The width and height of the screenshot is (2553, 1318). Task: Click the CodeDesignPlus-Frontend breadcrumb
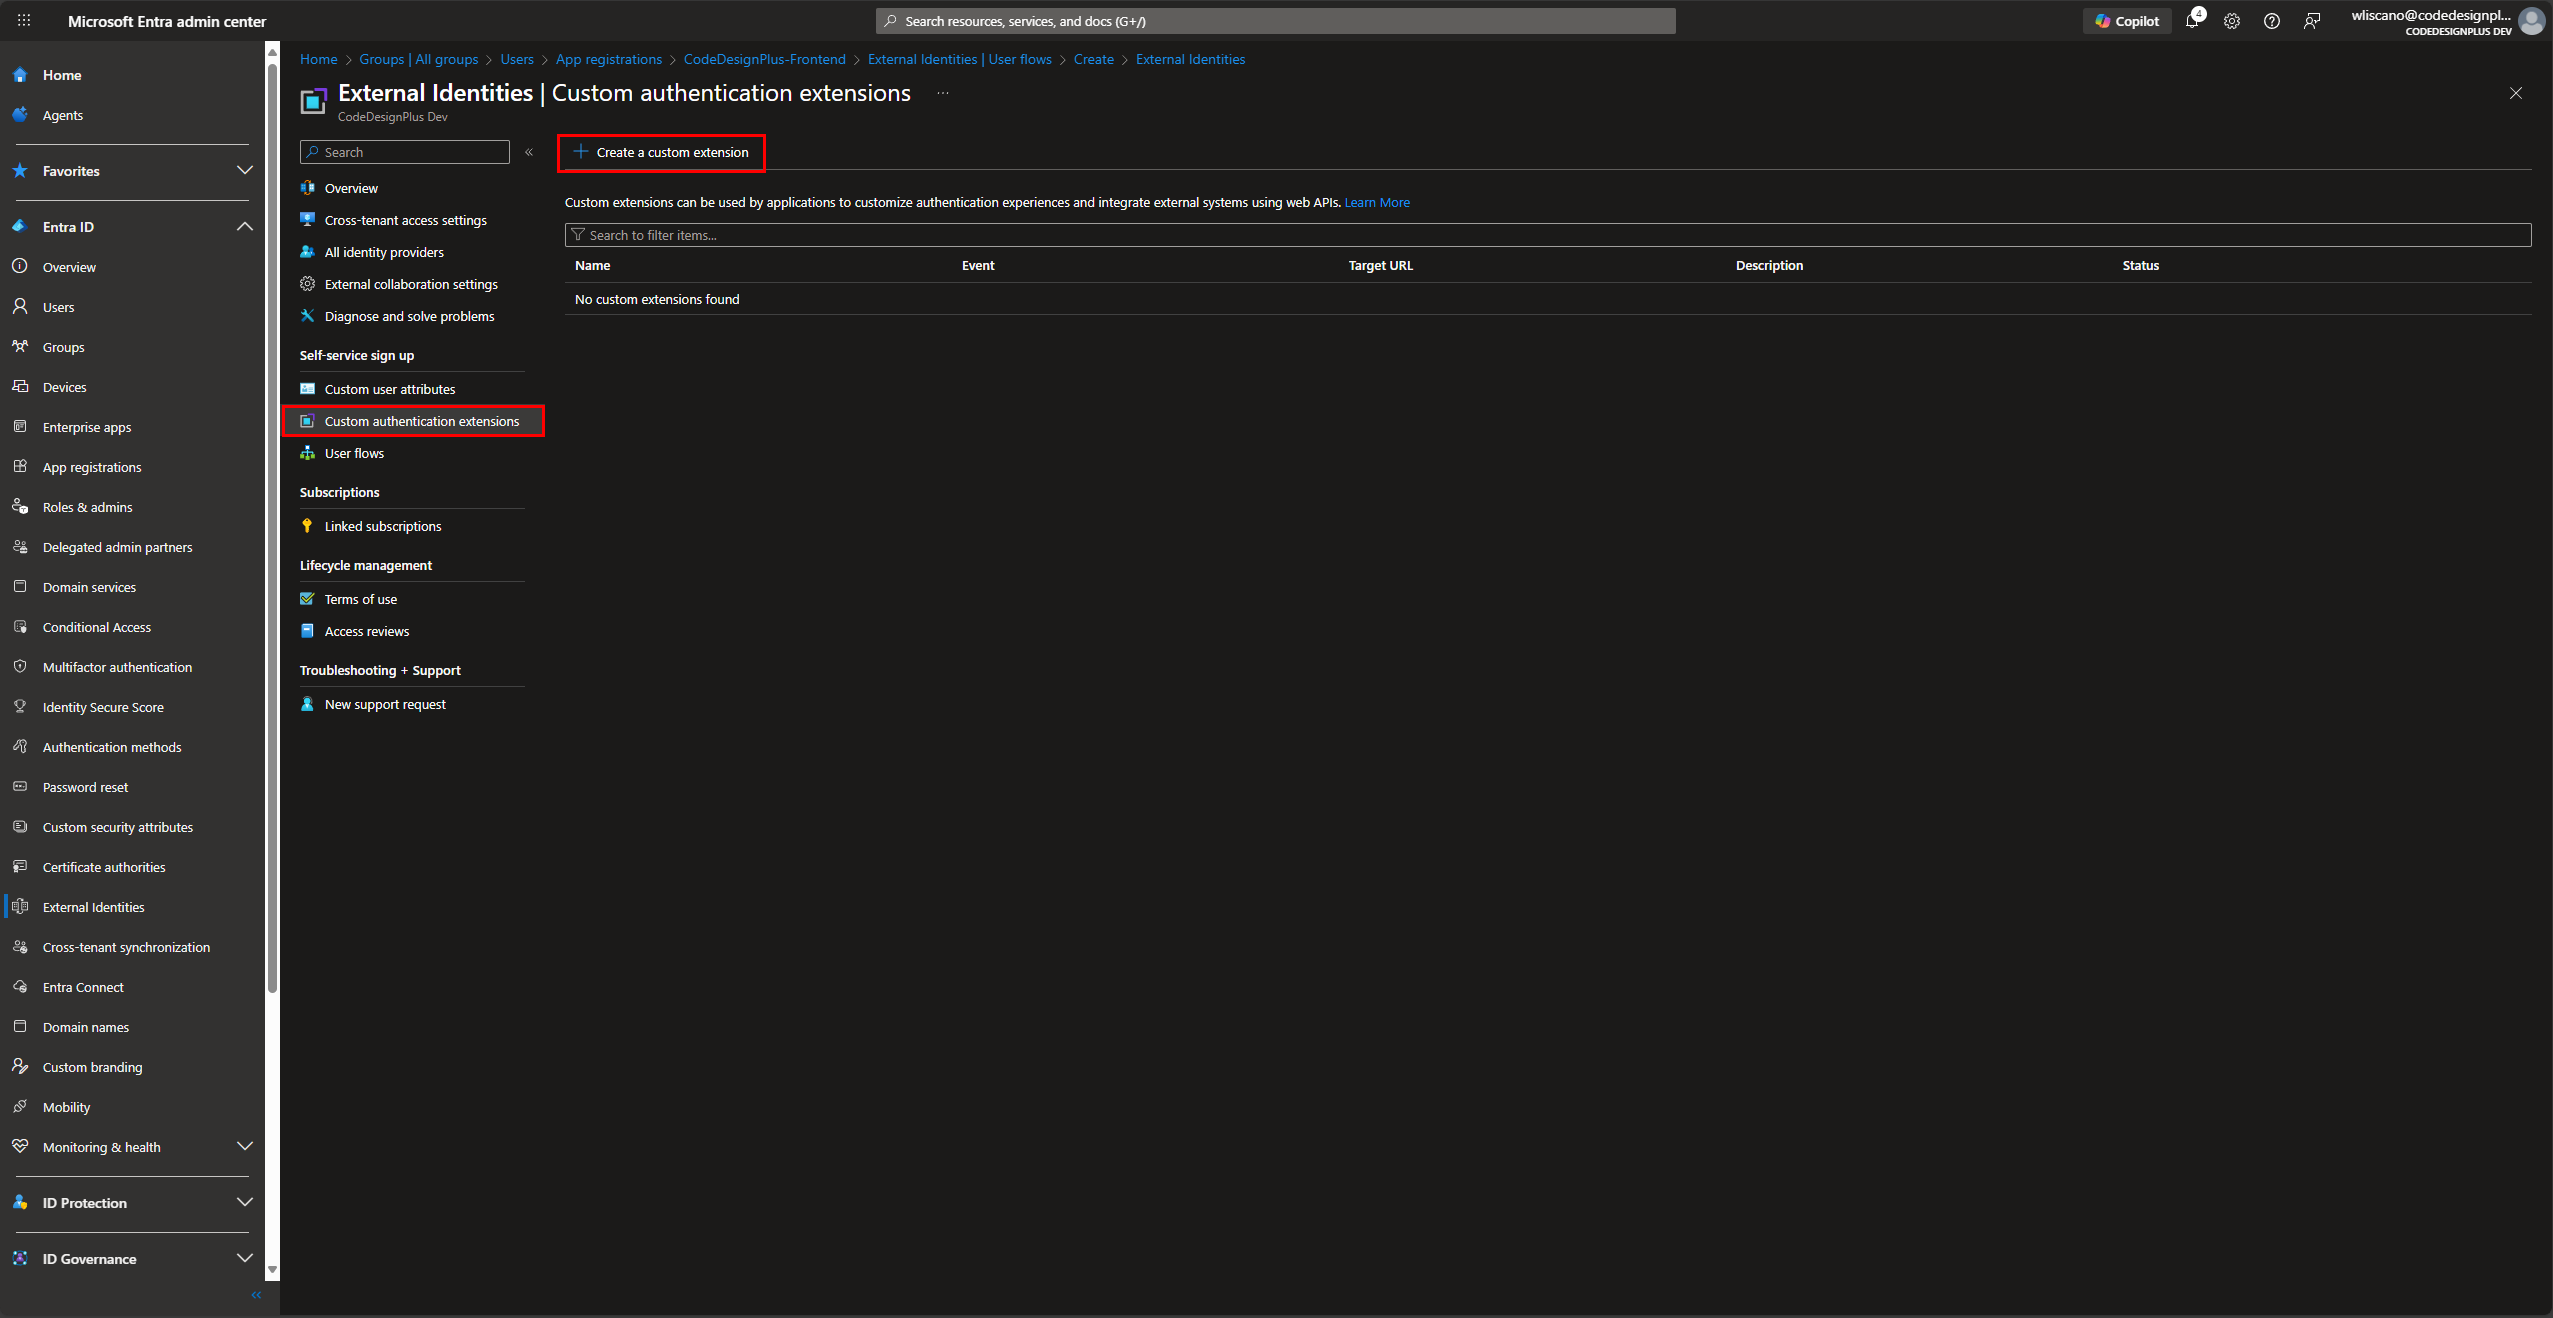pos(765,59)
